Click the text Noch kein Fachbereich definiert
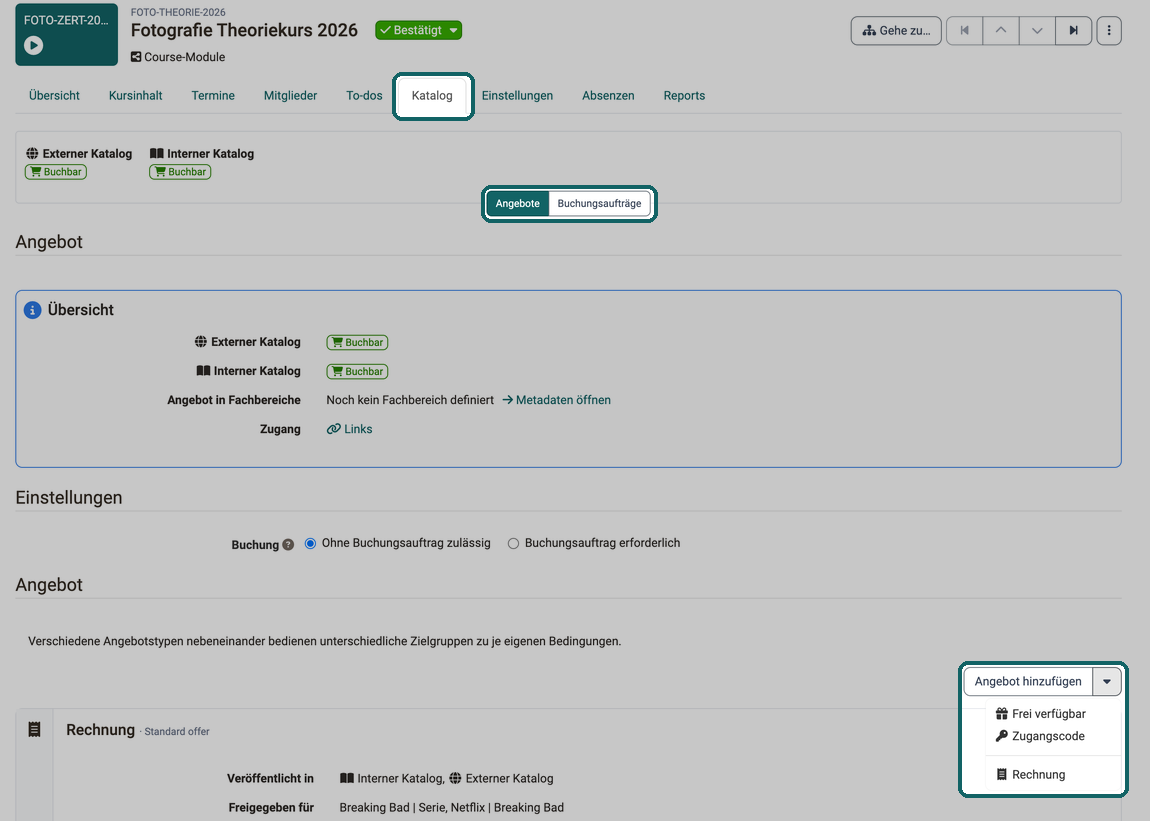 (410, 400)
